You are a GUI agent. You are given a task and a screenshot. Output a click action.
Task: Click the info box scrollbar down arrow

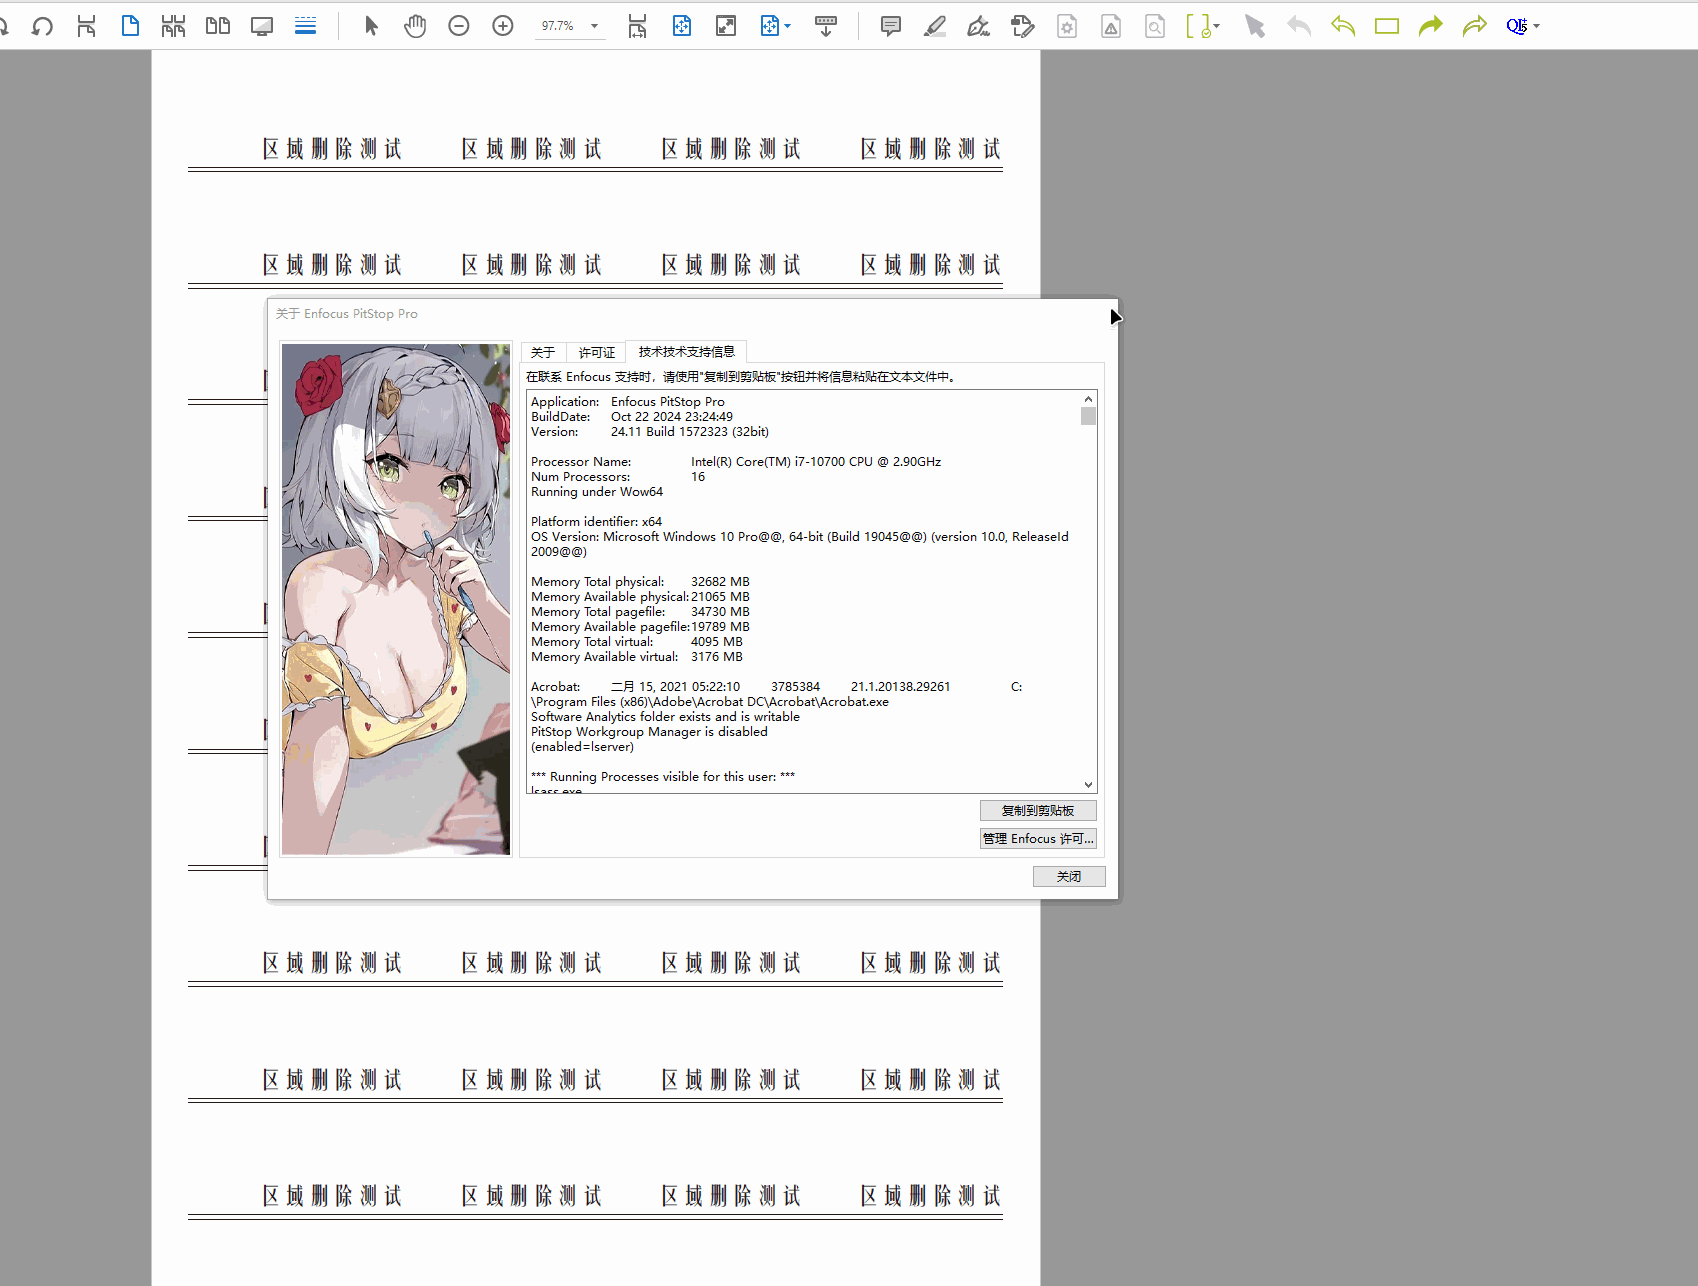1088,785
